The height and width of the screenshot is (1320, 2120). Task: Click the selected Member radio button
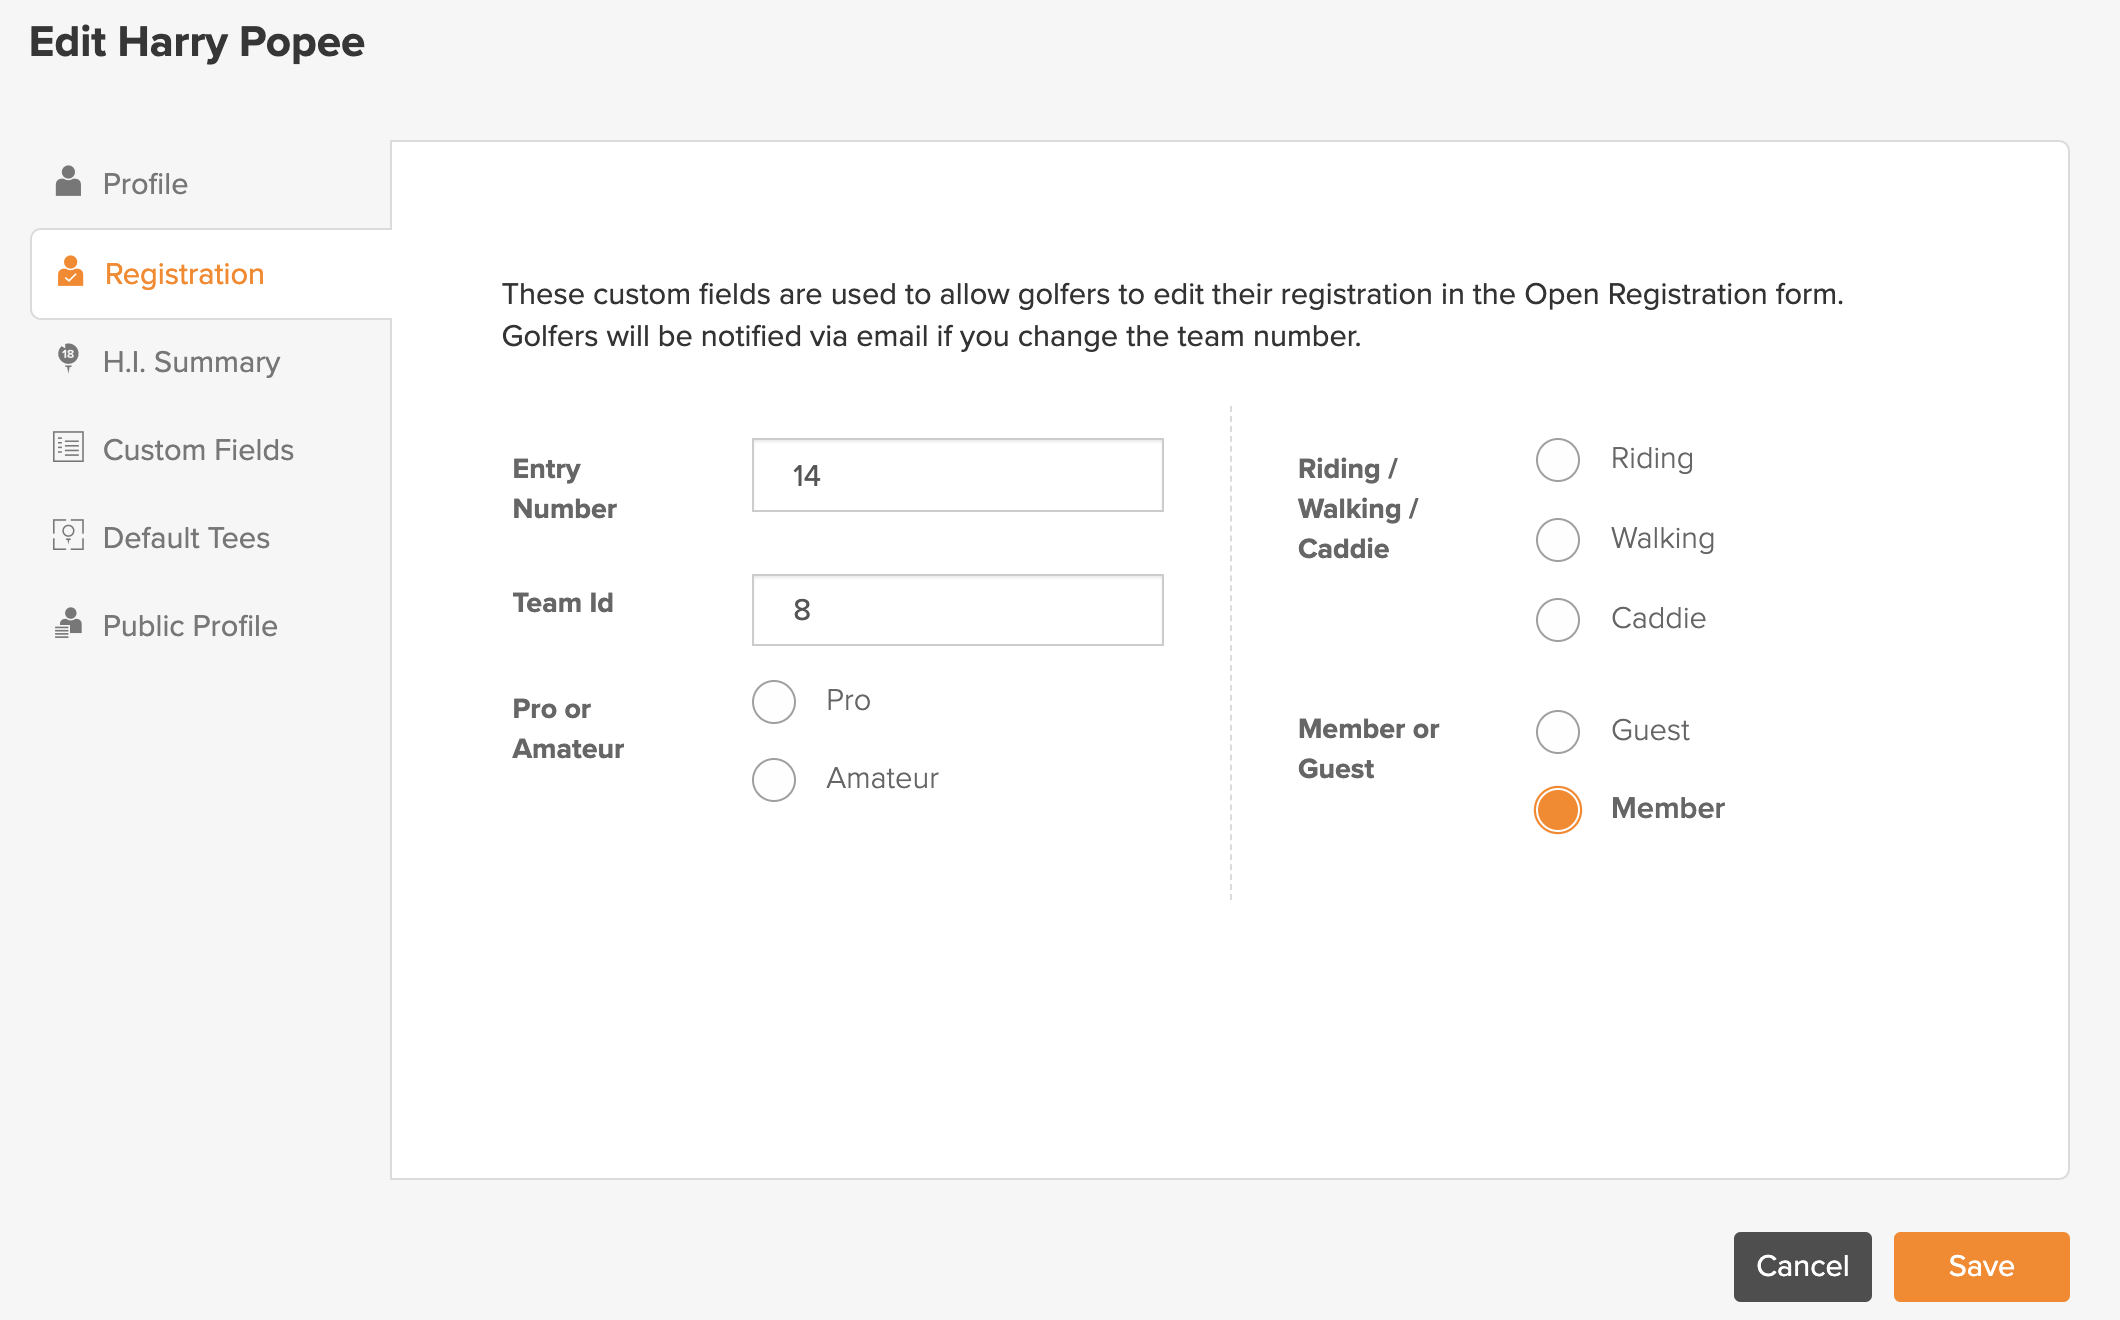click(x=1557, y=810)
